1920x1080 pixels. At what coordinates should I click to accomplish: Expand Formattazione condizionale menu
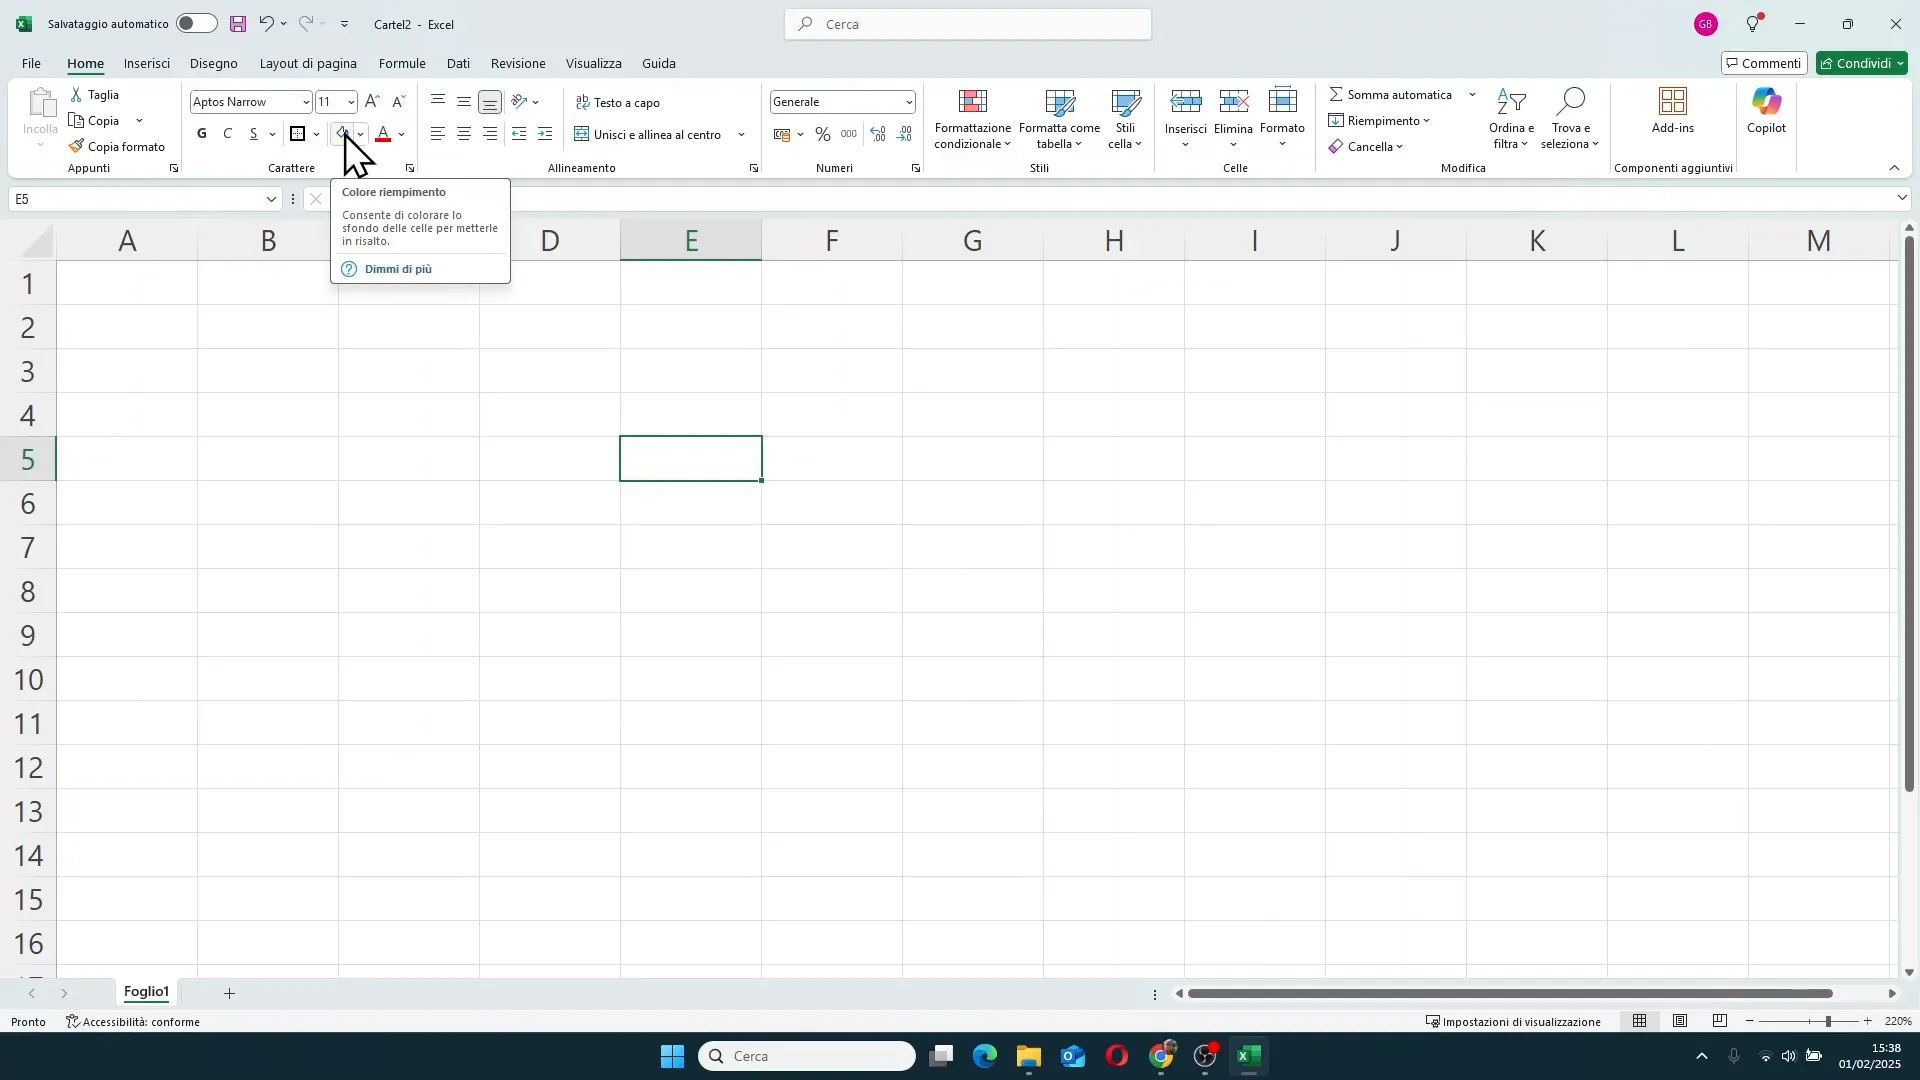[x=973, y=118]
